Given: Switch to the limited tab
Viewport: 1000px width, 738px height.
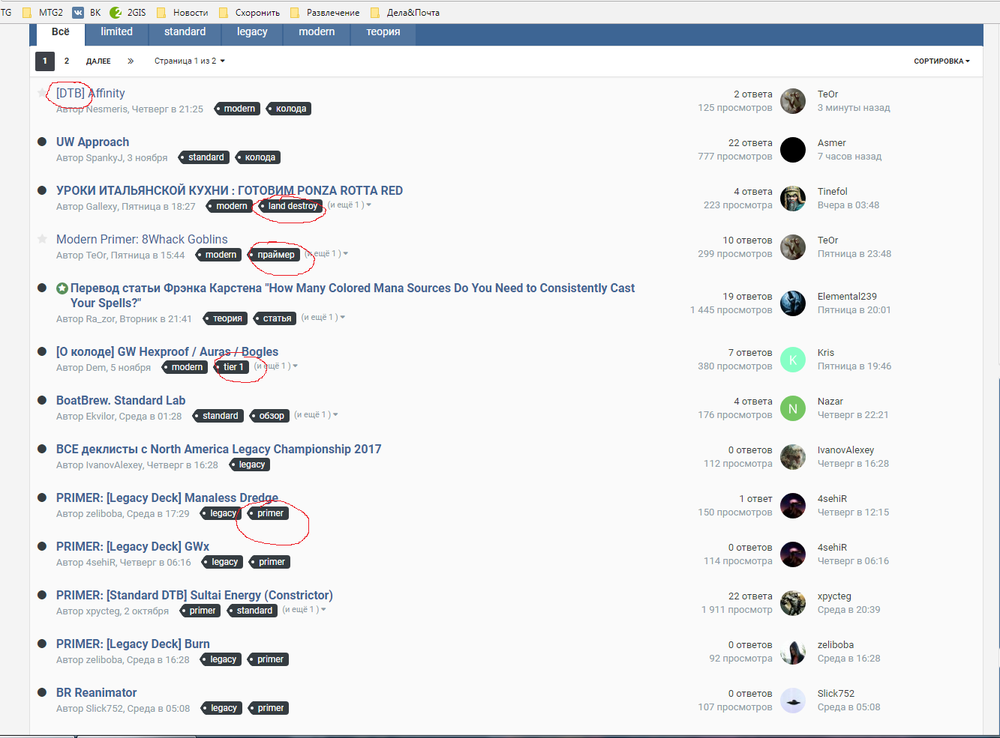Looking at the screenshot, I should pos(116,32).
